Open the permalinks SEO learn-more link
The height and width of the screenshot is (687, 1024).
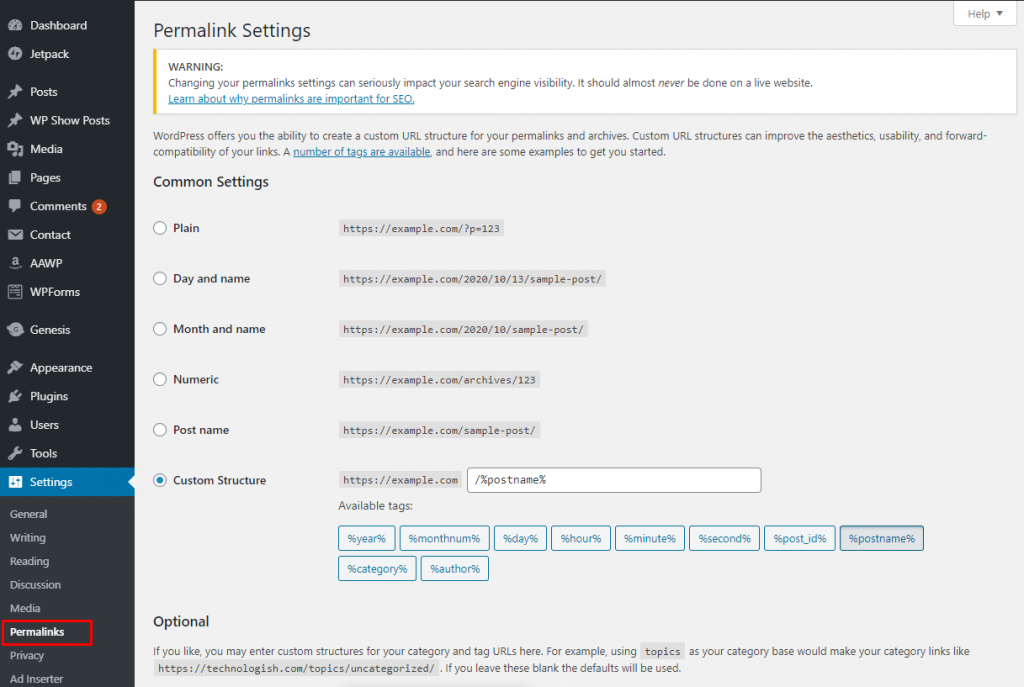click(291, 99)
